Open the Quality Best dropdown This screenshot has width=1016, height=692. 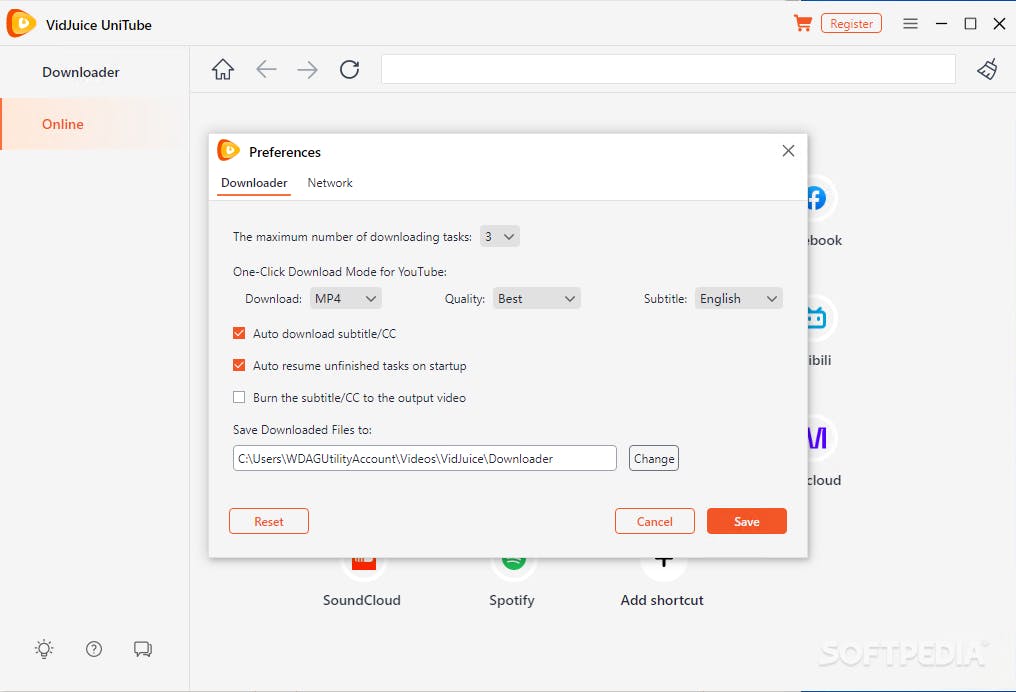pyautogui.click(x=537, y=299)
